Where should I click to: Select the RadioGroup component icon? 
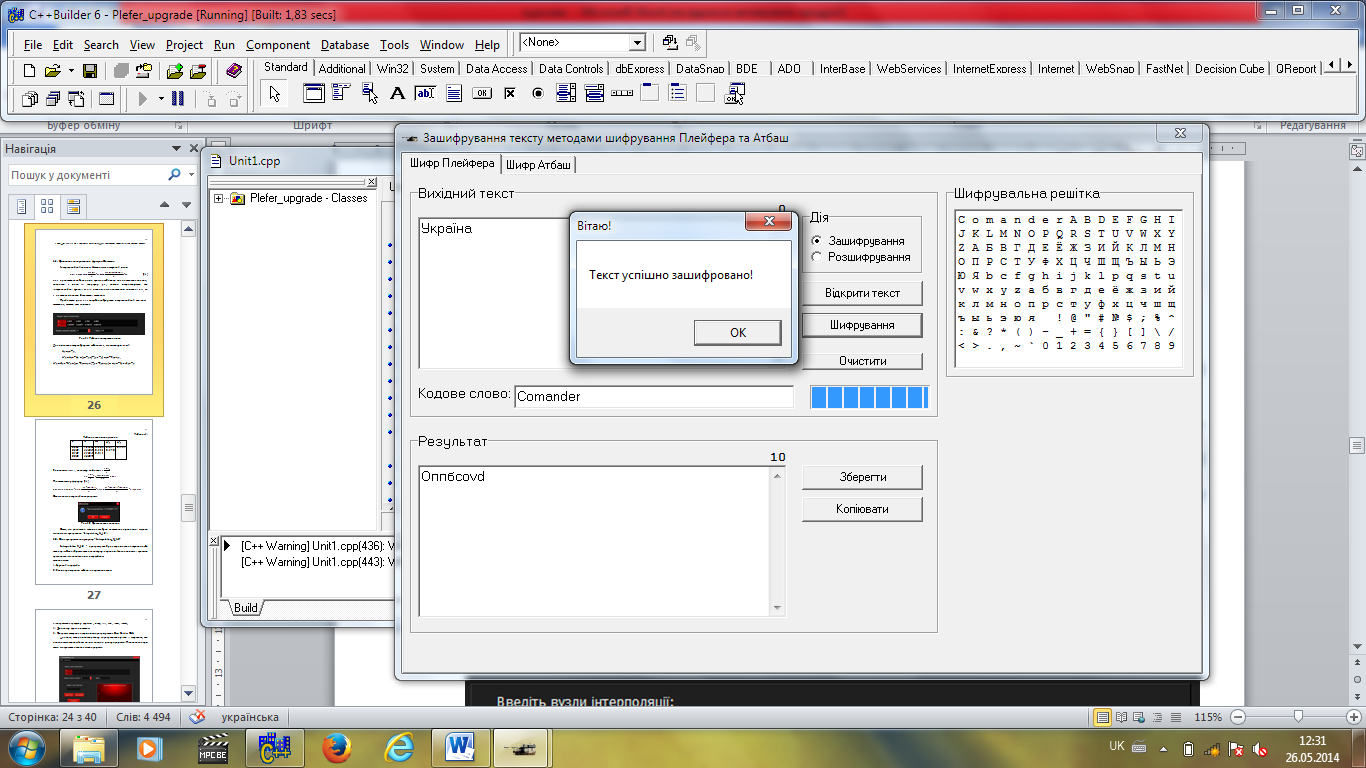(x=678, y=93)
